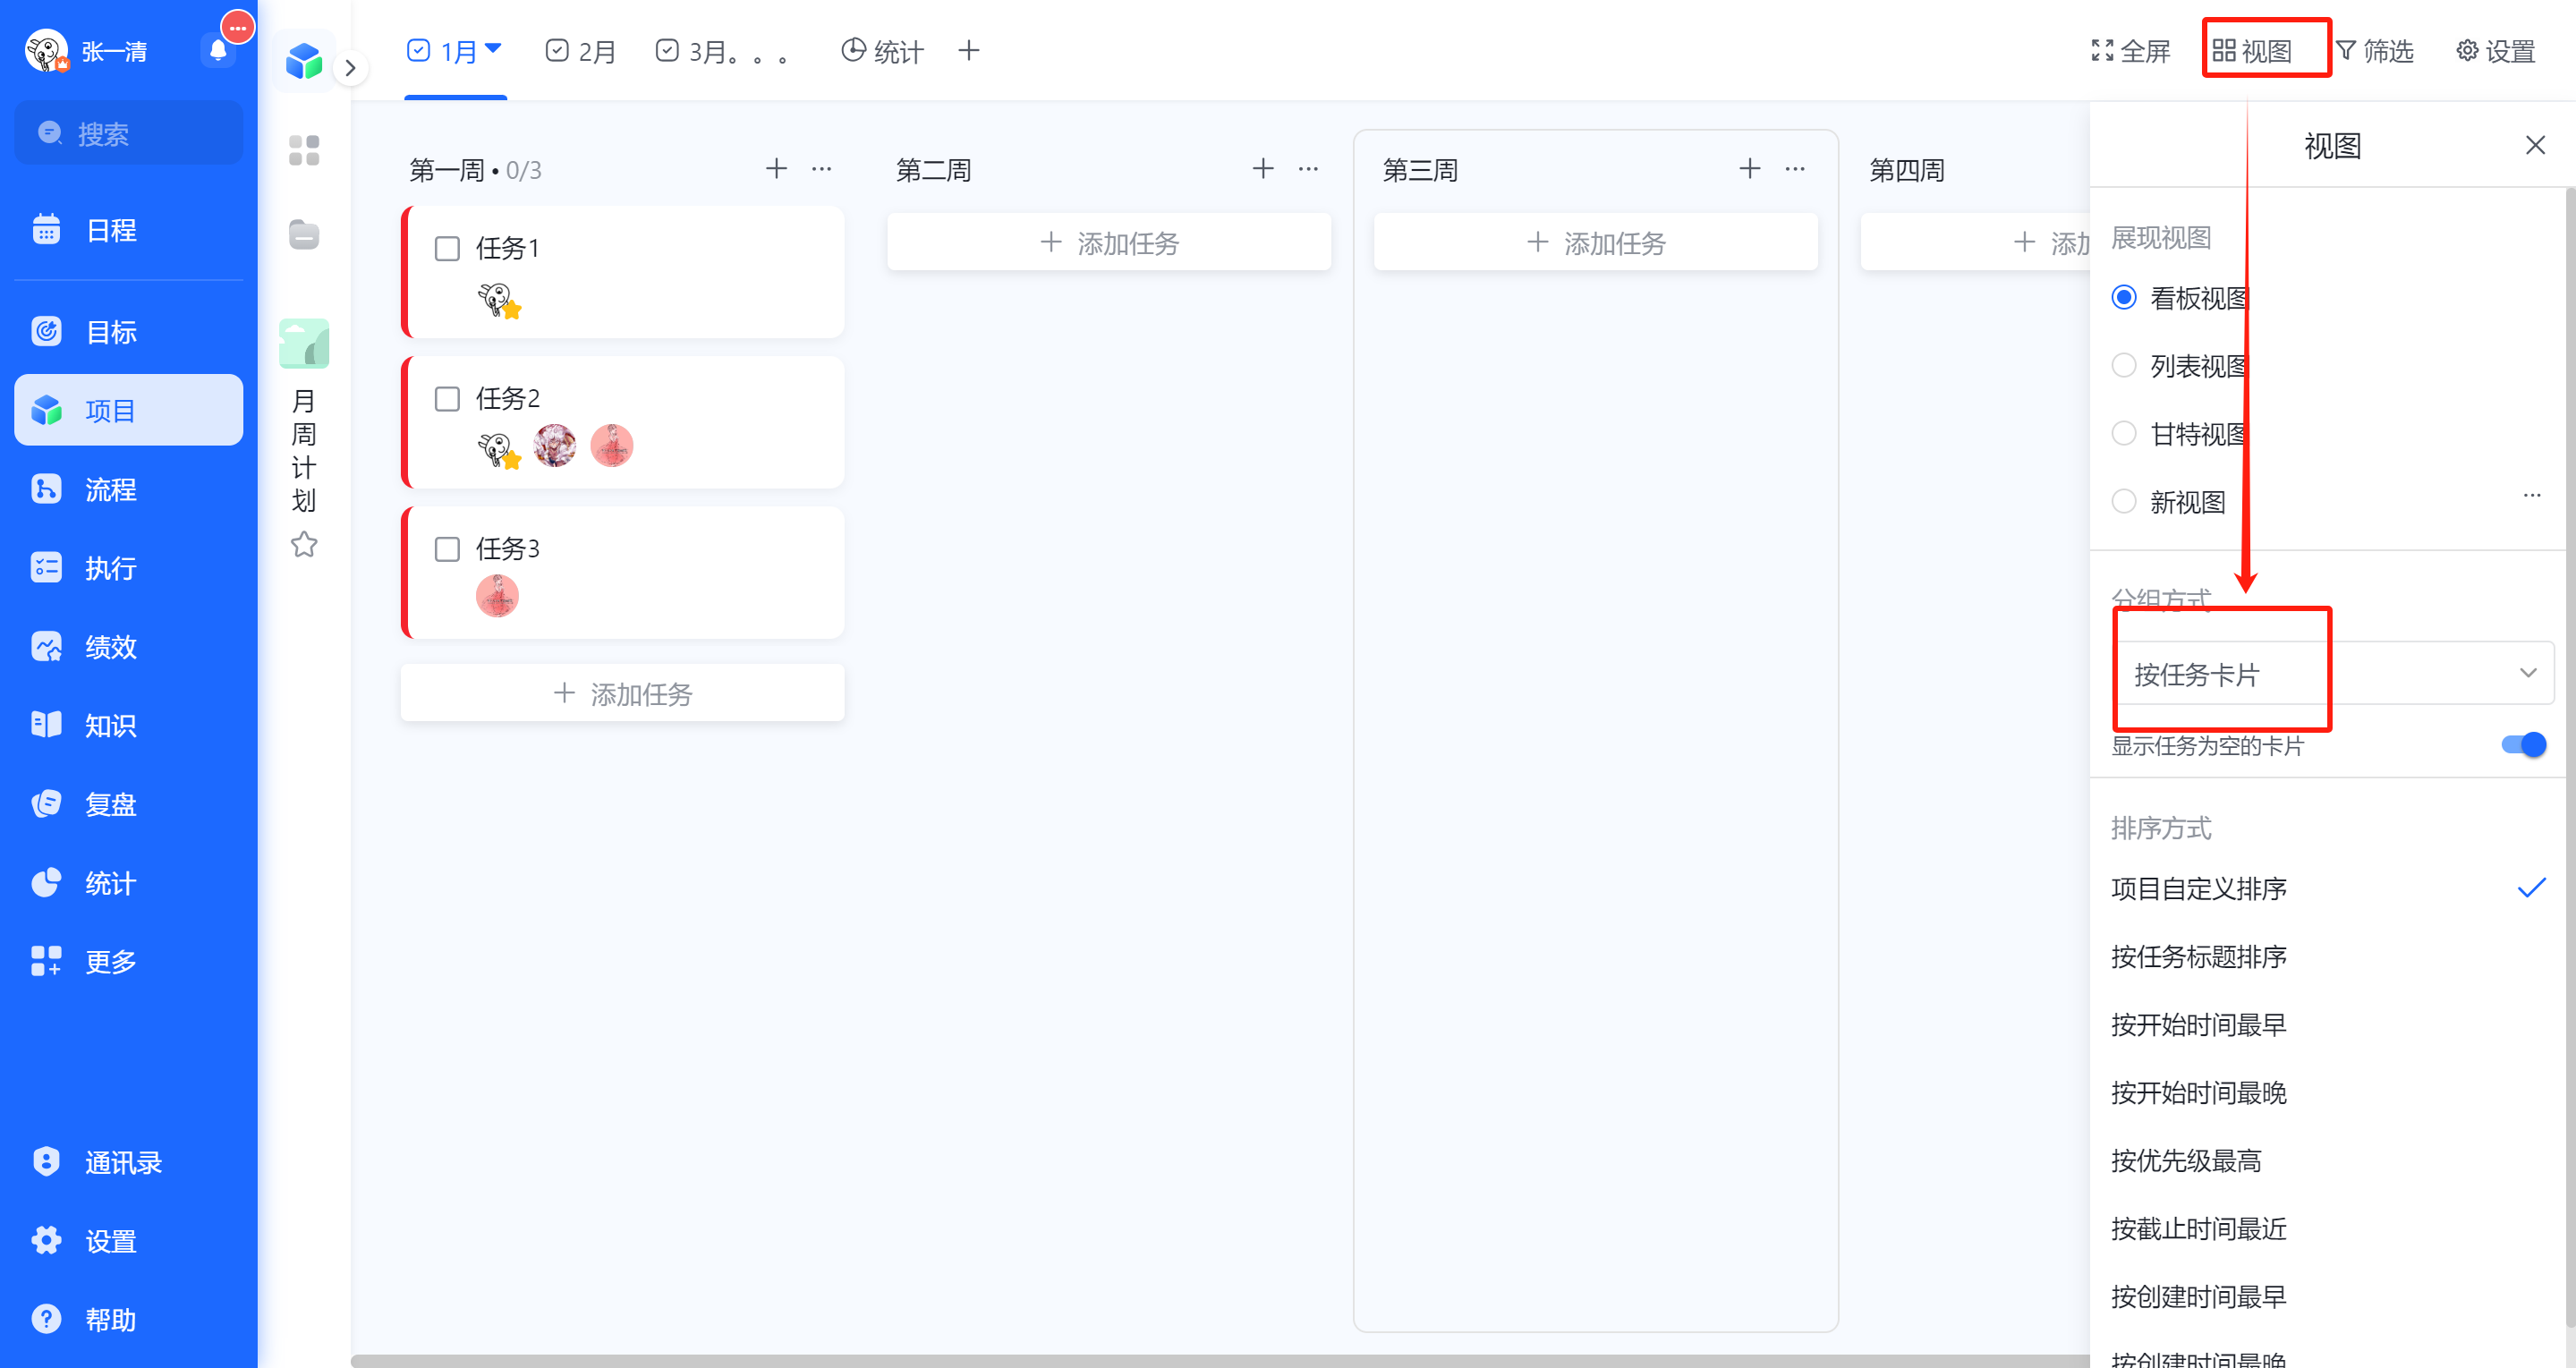This screenshot has width=2576, height=1368.
Task: Click the horizontal scrollbar at the bottom of the board
Action: coord(1220,1360)
